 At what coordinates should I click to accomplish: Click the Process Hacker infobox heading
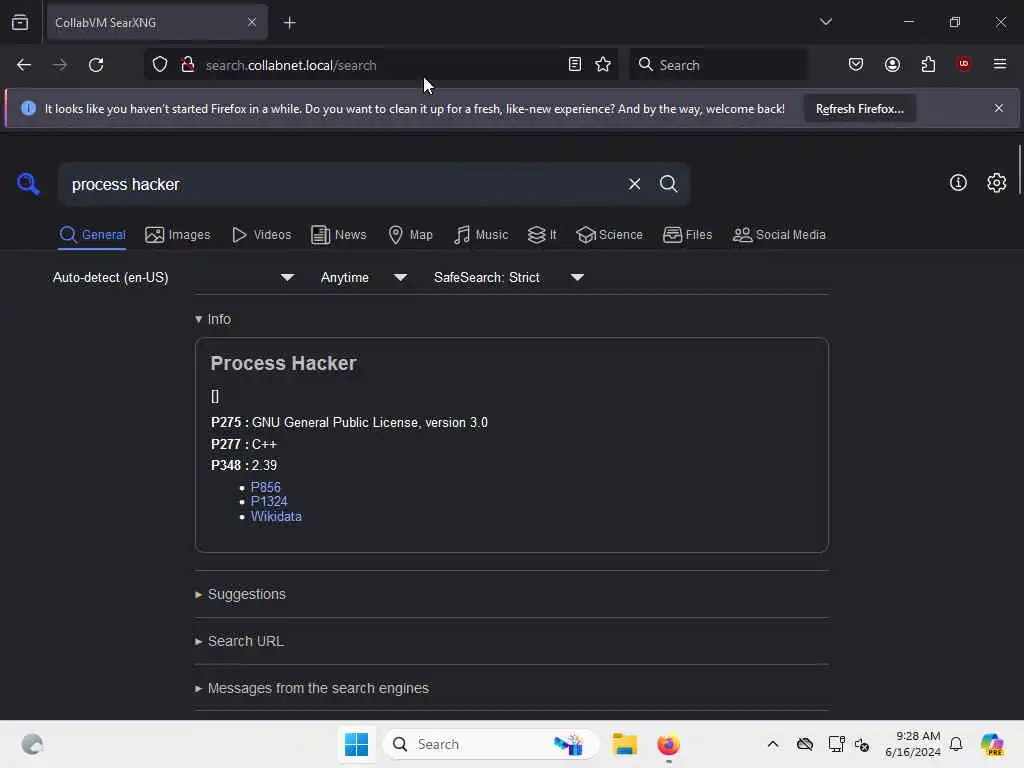[x=283, y=363]
